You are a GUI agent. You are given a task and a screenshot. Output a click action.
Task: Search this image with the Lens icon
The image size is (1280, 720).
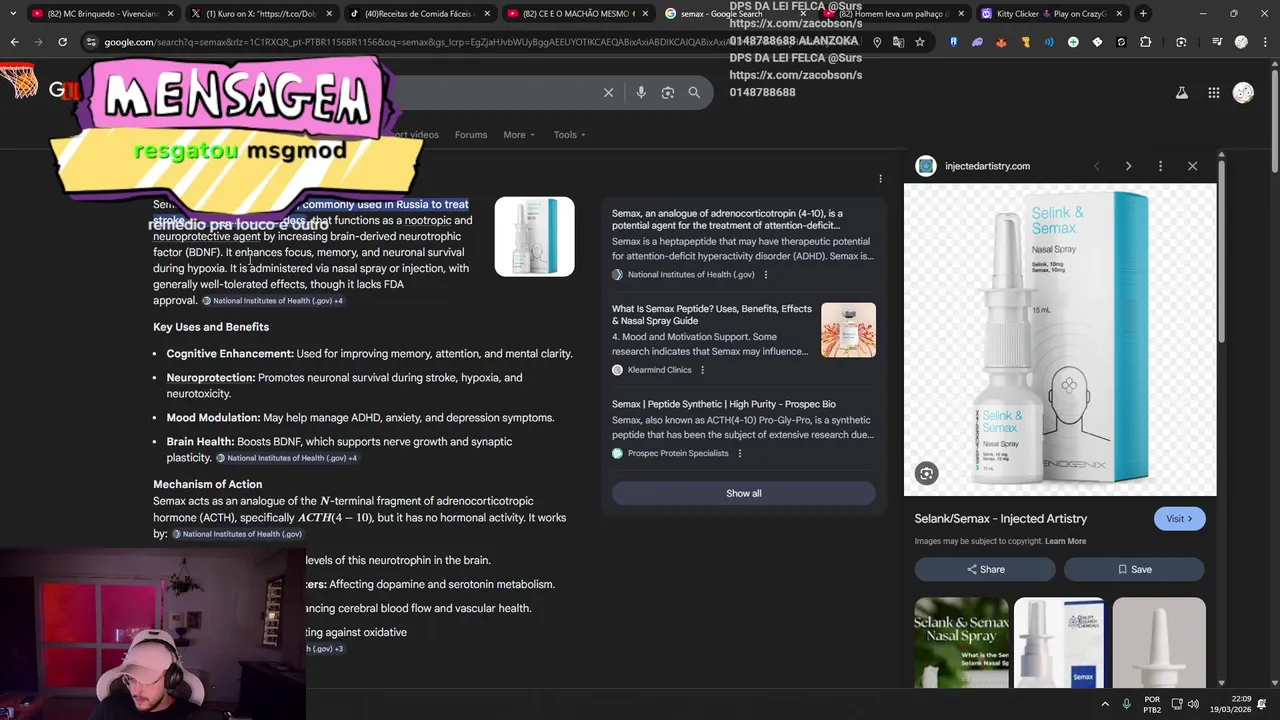pos(926,474)
